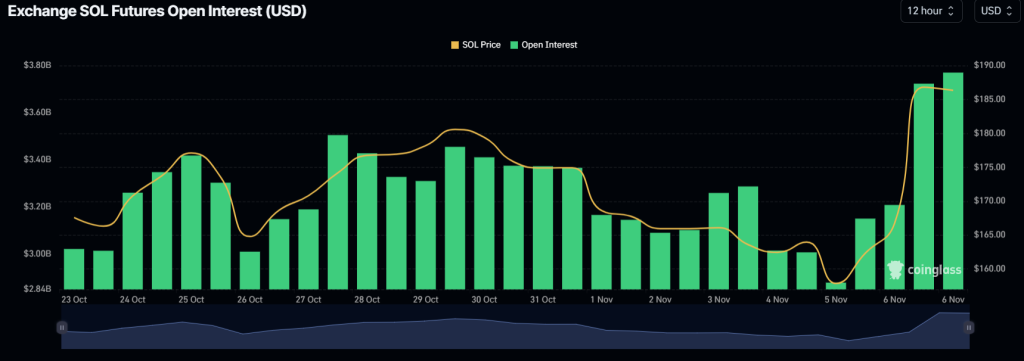Click the 23 Oct date label
Screen dimensions: 1024x361
74,300
